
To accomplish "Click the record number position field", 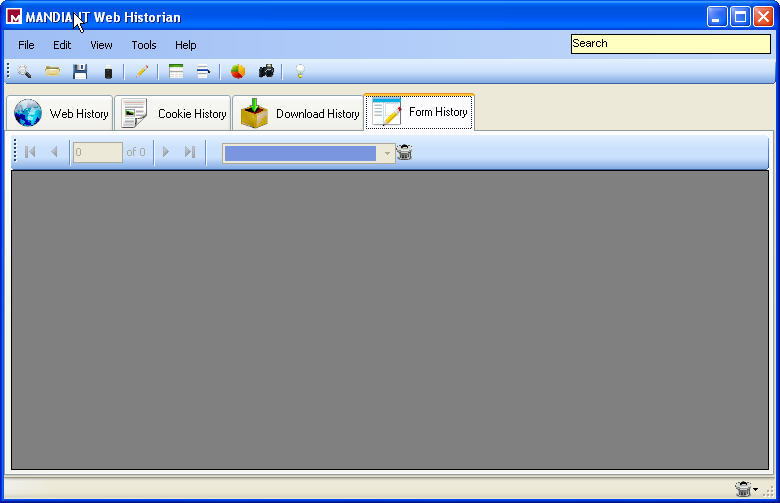I will [98, 152].
